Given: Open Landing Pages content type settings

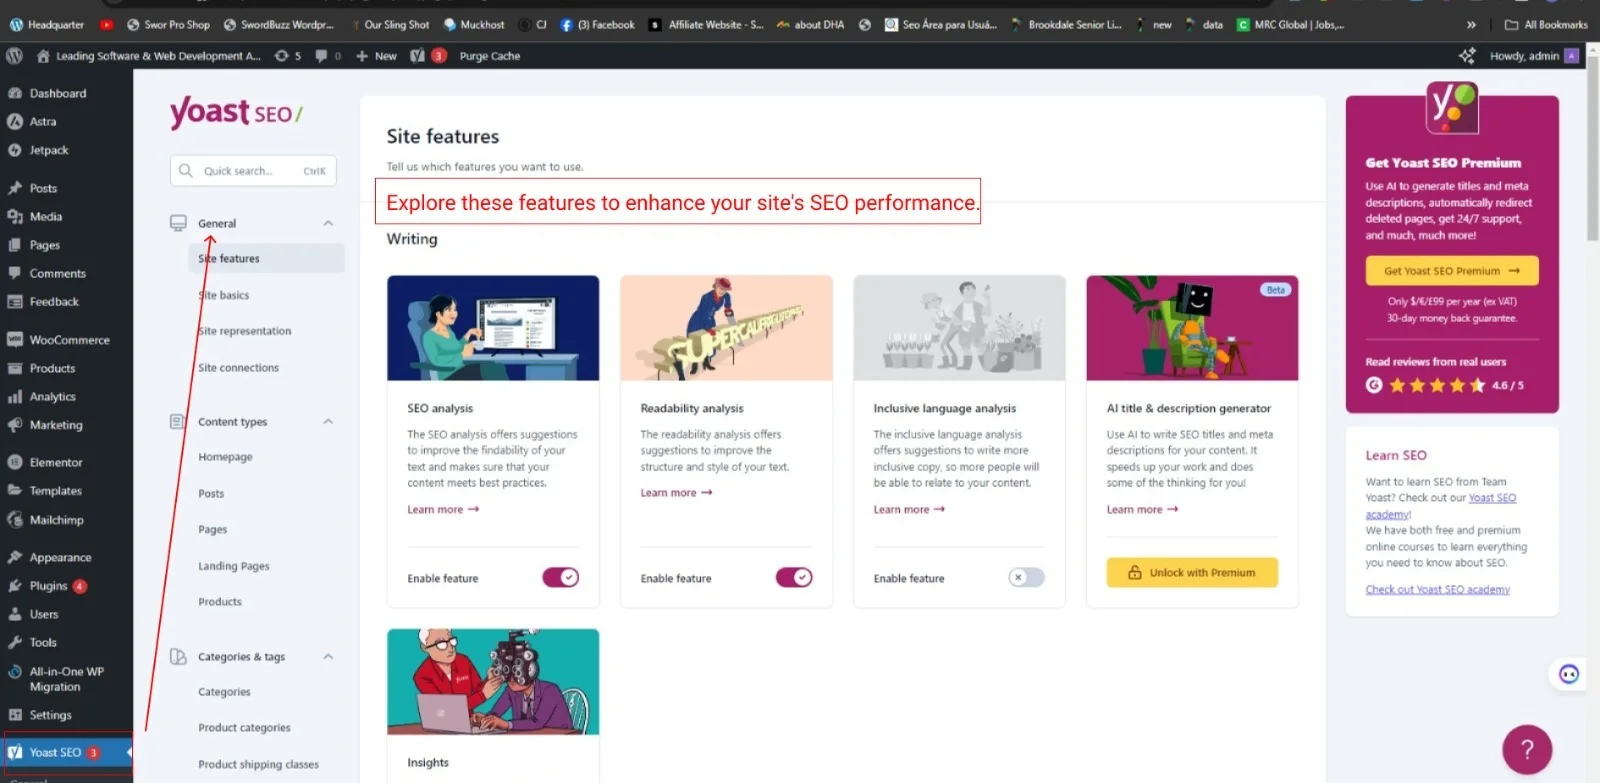Looking at the screenshot, I should [x=234, y=566].
